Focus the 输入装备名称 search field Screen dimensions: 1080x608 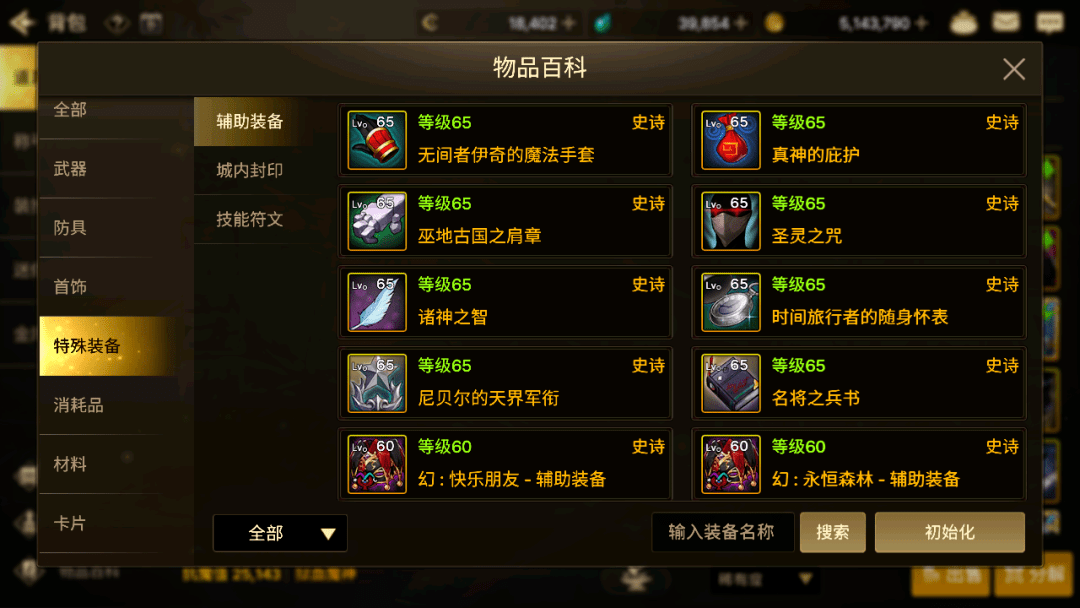[x=723, y=532]
